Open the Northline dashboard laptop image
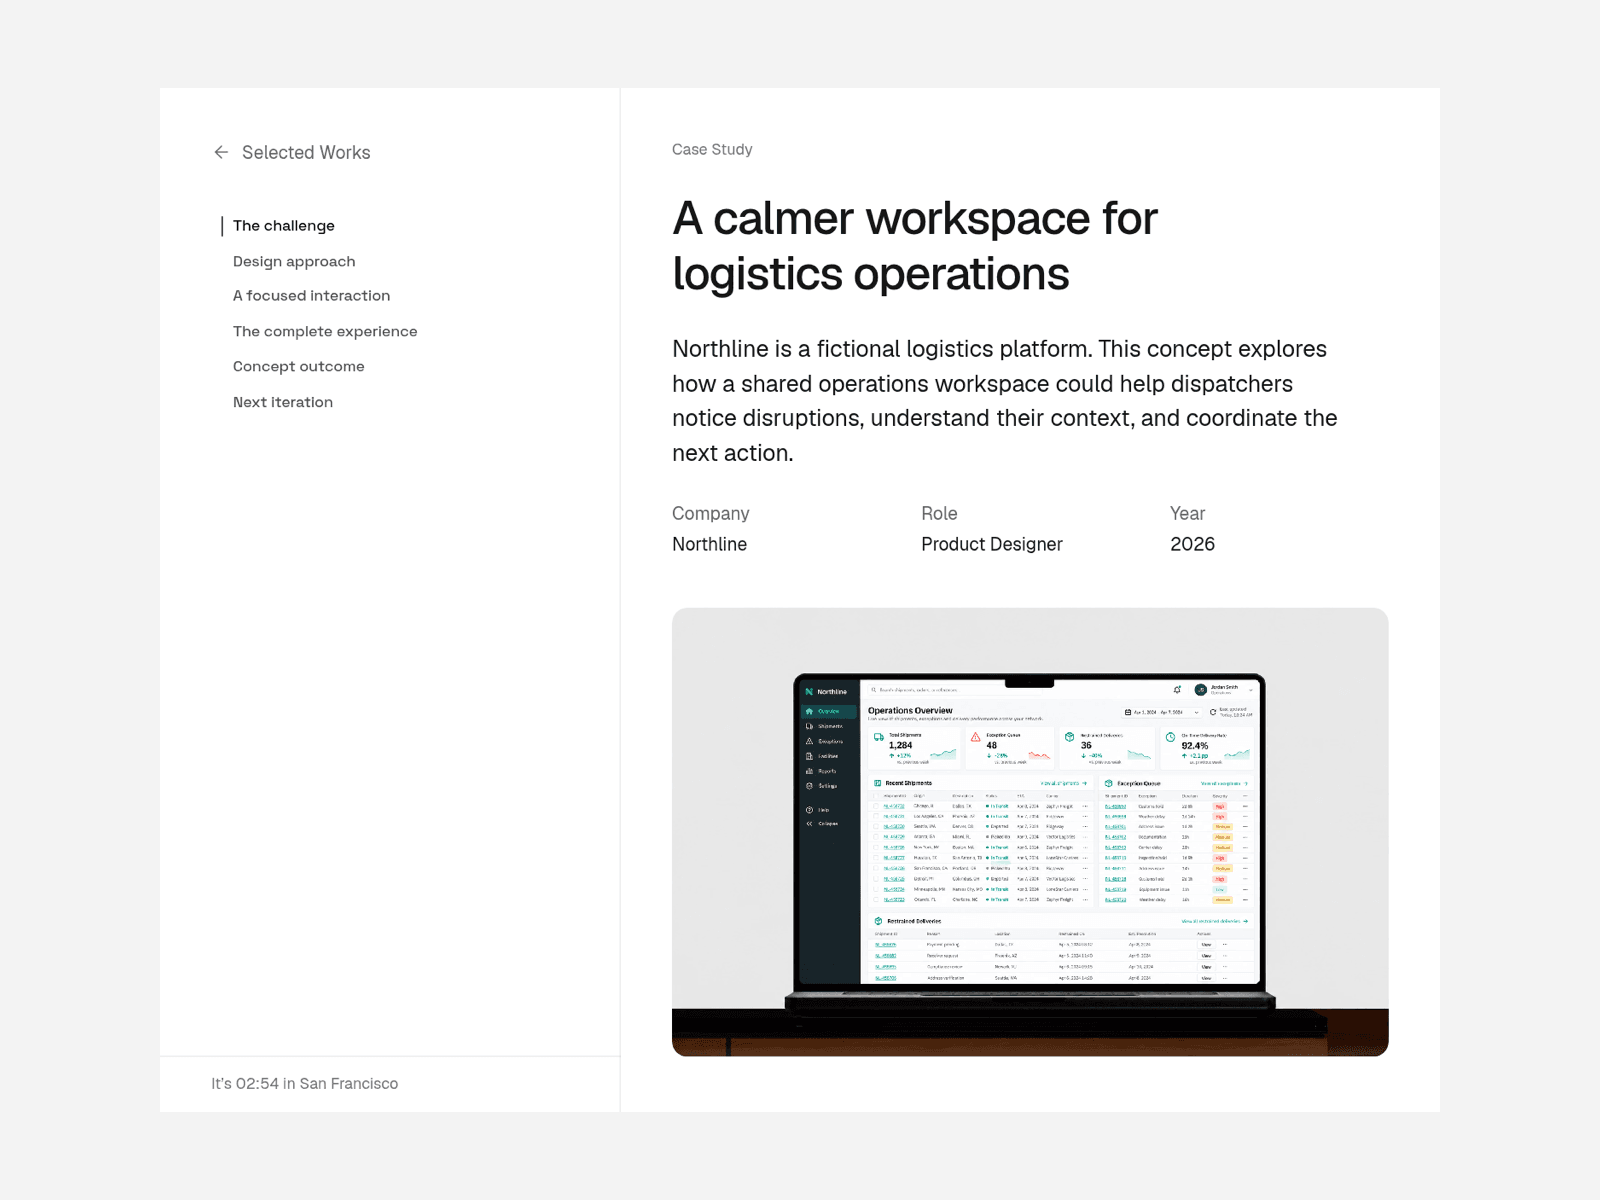This screenshot has width=1600, height=1200. (x=1030, y=832)
